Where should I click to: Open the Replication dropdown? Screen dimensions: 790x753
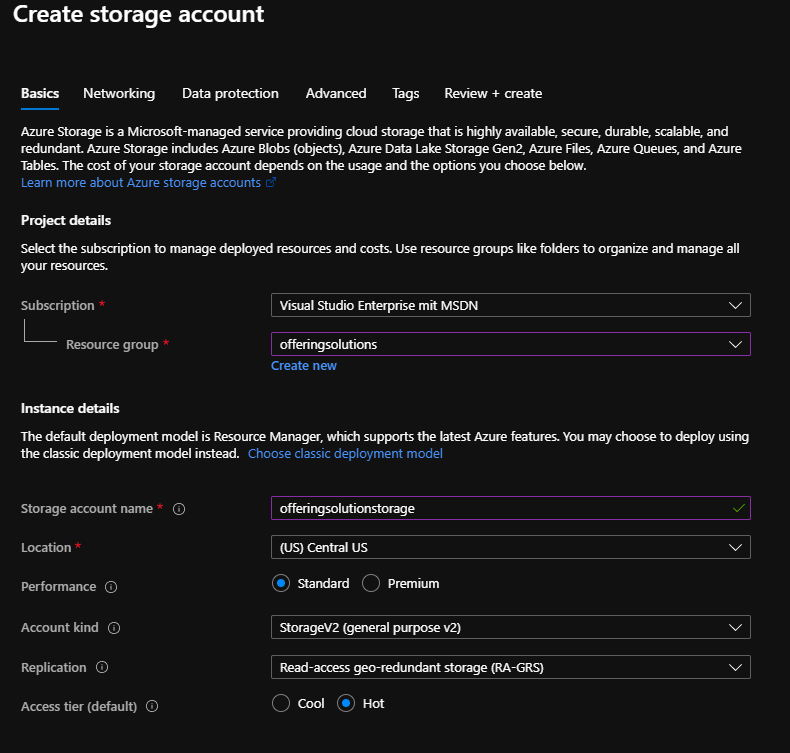coord(511,667)
